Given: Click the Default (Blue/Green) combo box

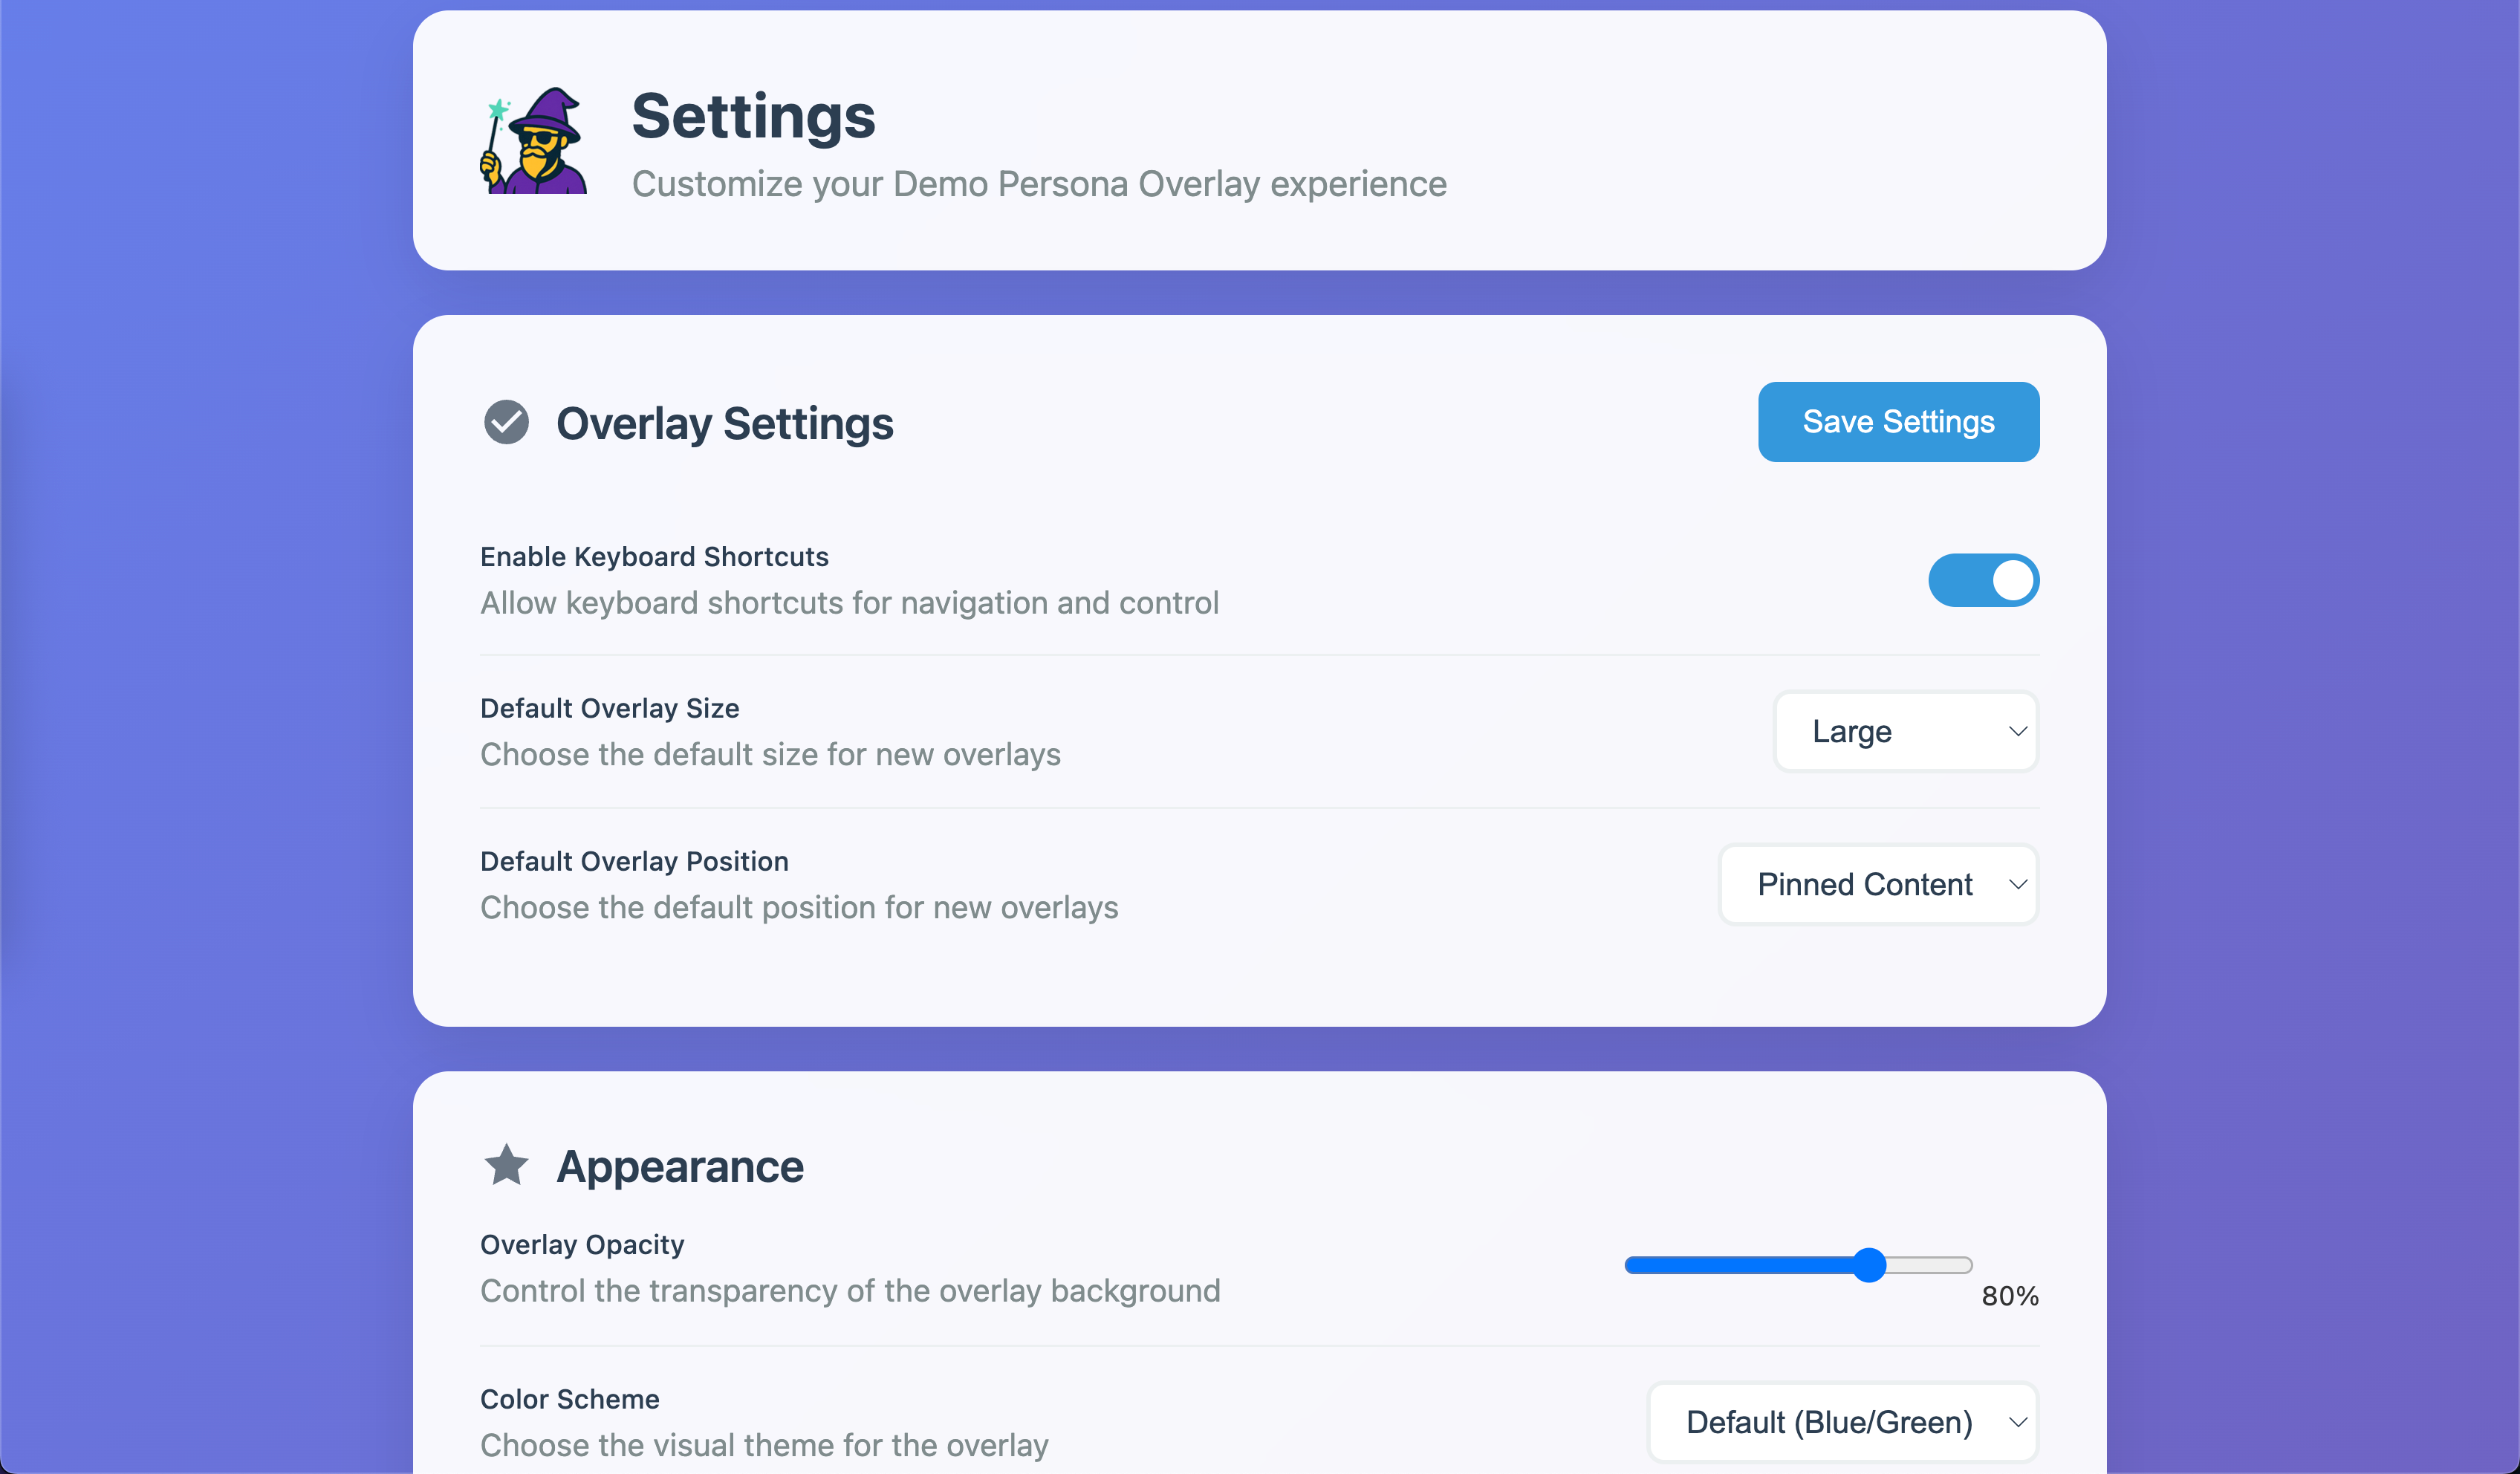Looking at the screenshot, I should [x=1841, y=1421].
